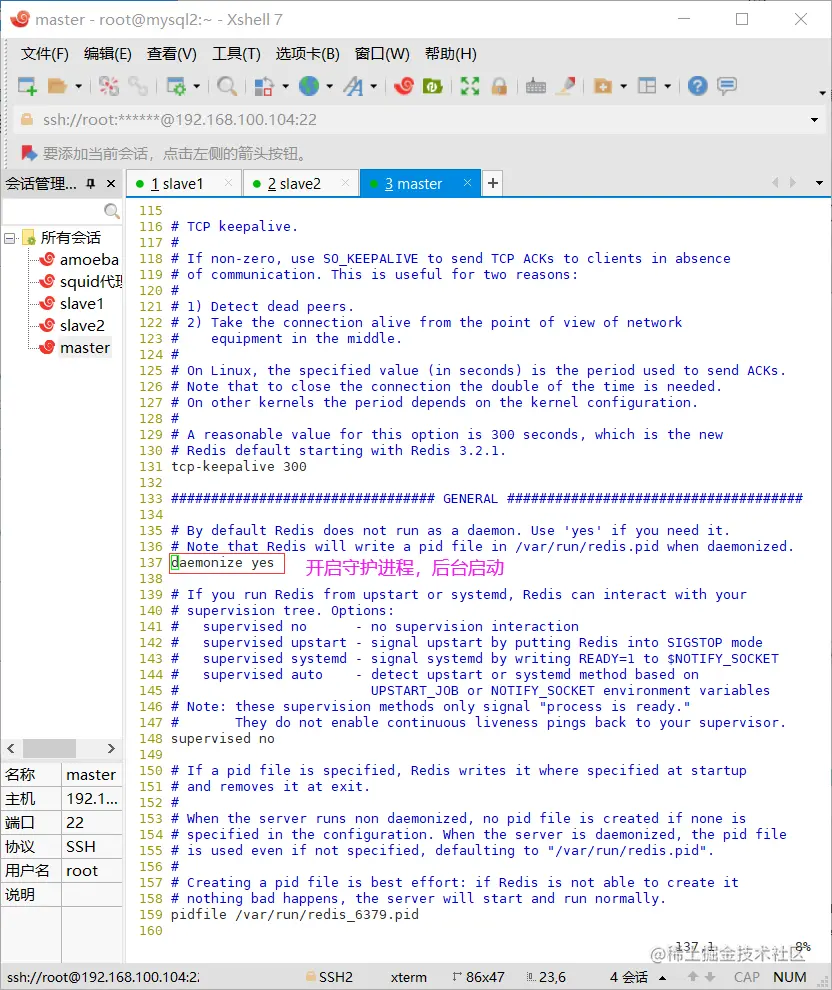Add a new tab with plus button
The image size is (832, 990).
click(x=493, y=183)
